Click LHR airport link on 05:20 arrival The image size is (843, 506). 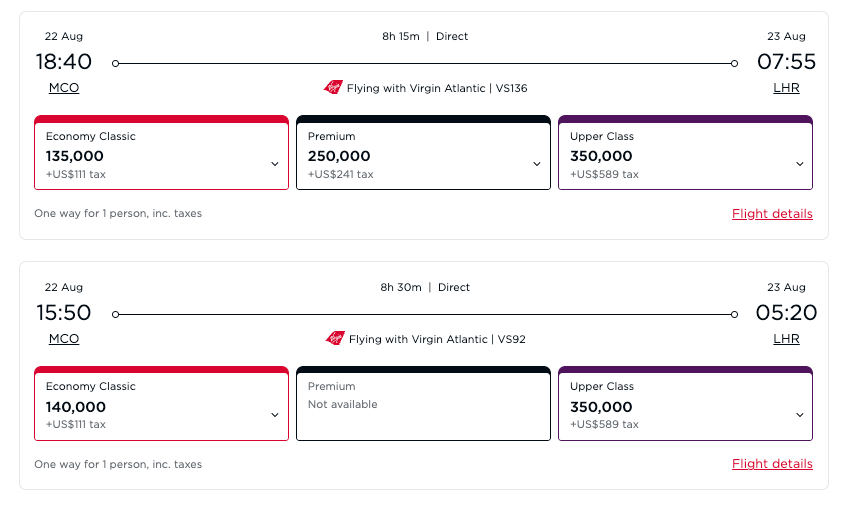pyautogui.click(x=786, y=339)
